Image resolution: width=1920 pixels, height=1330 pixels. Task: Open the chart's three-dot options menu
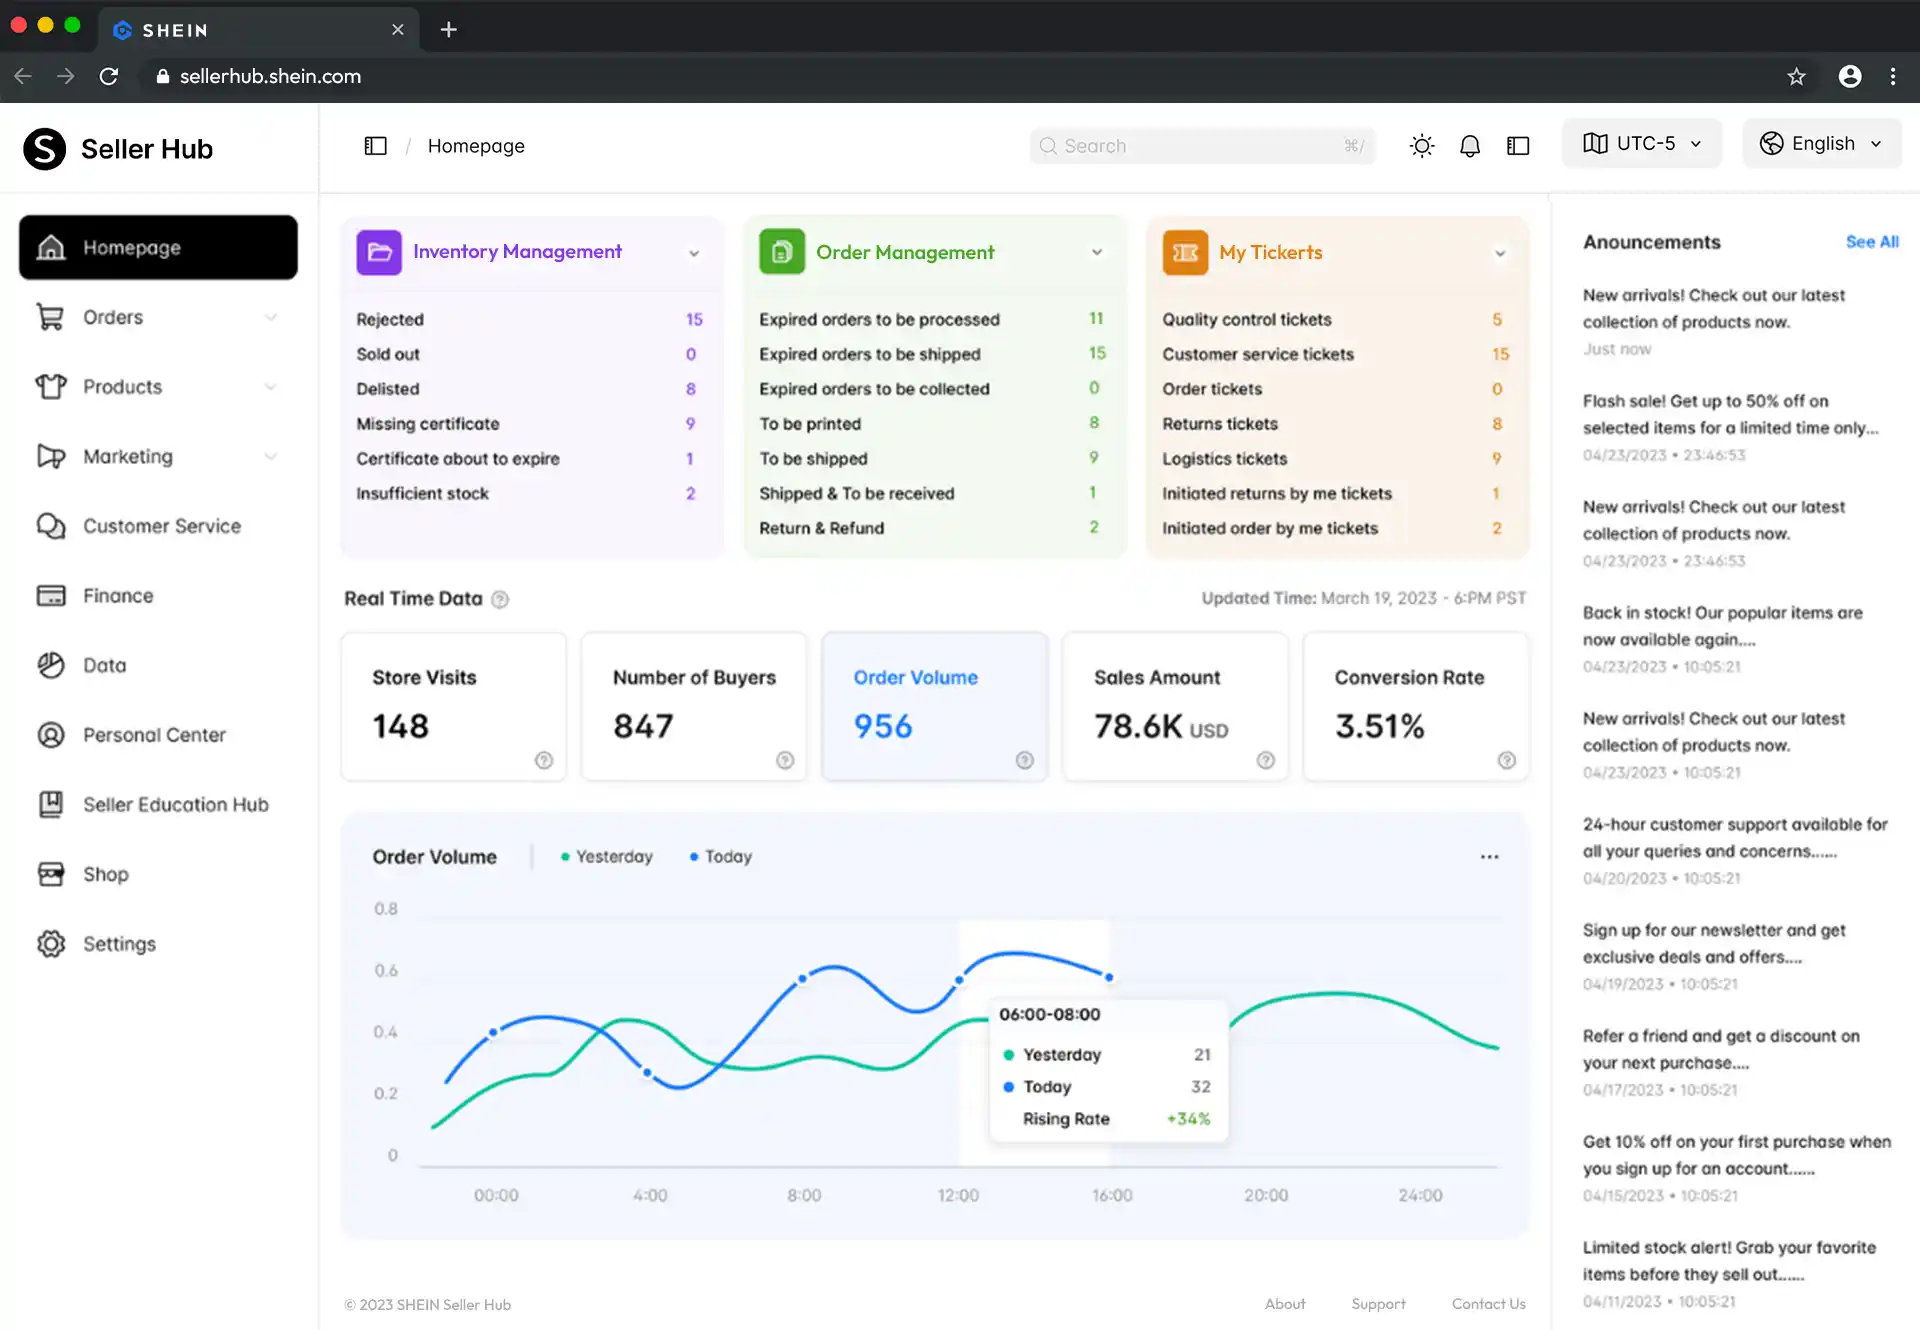tap(1489, 857)
